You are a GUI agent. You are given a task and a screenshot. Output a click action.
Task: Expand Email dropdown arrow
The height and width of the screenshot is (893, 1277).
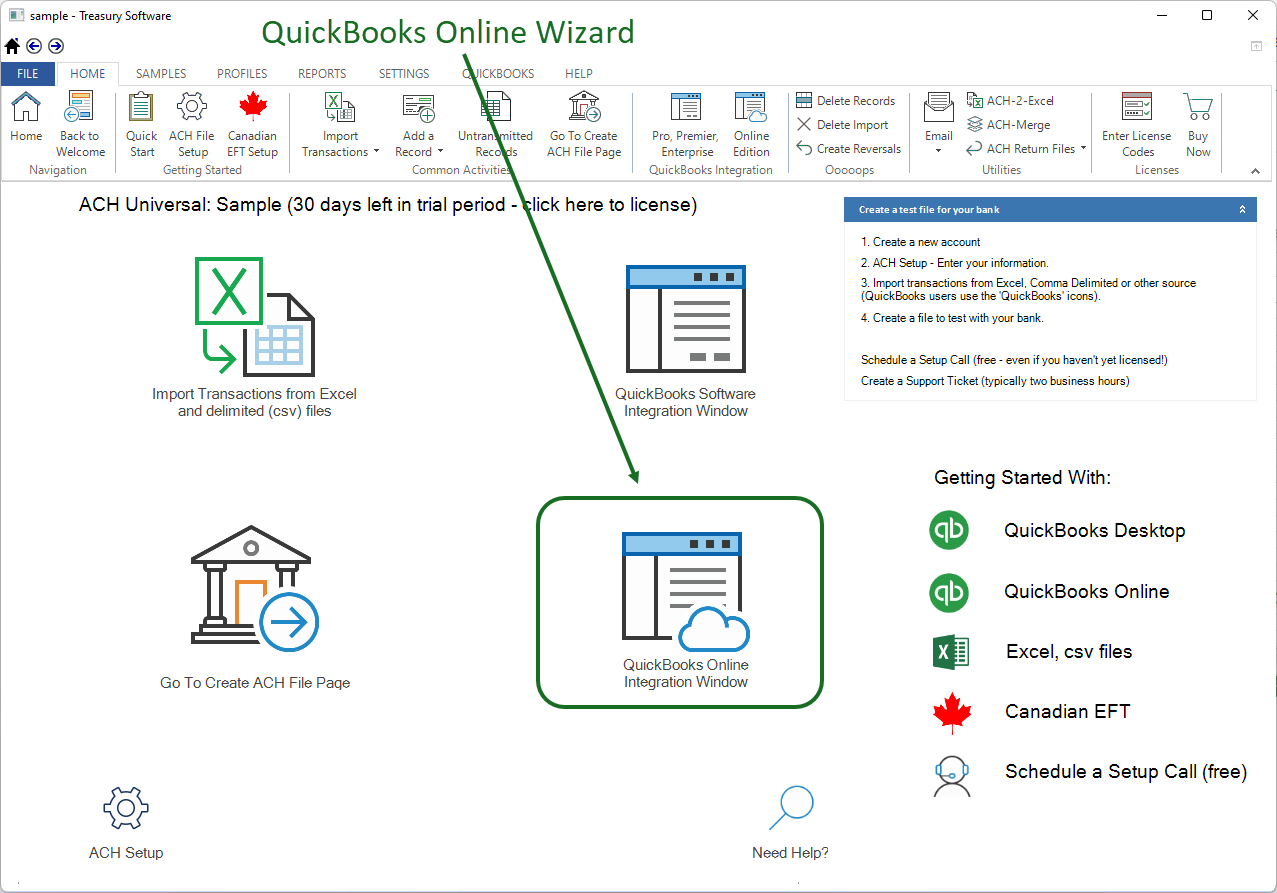[x=938, y=152]
